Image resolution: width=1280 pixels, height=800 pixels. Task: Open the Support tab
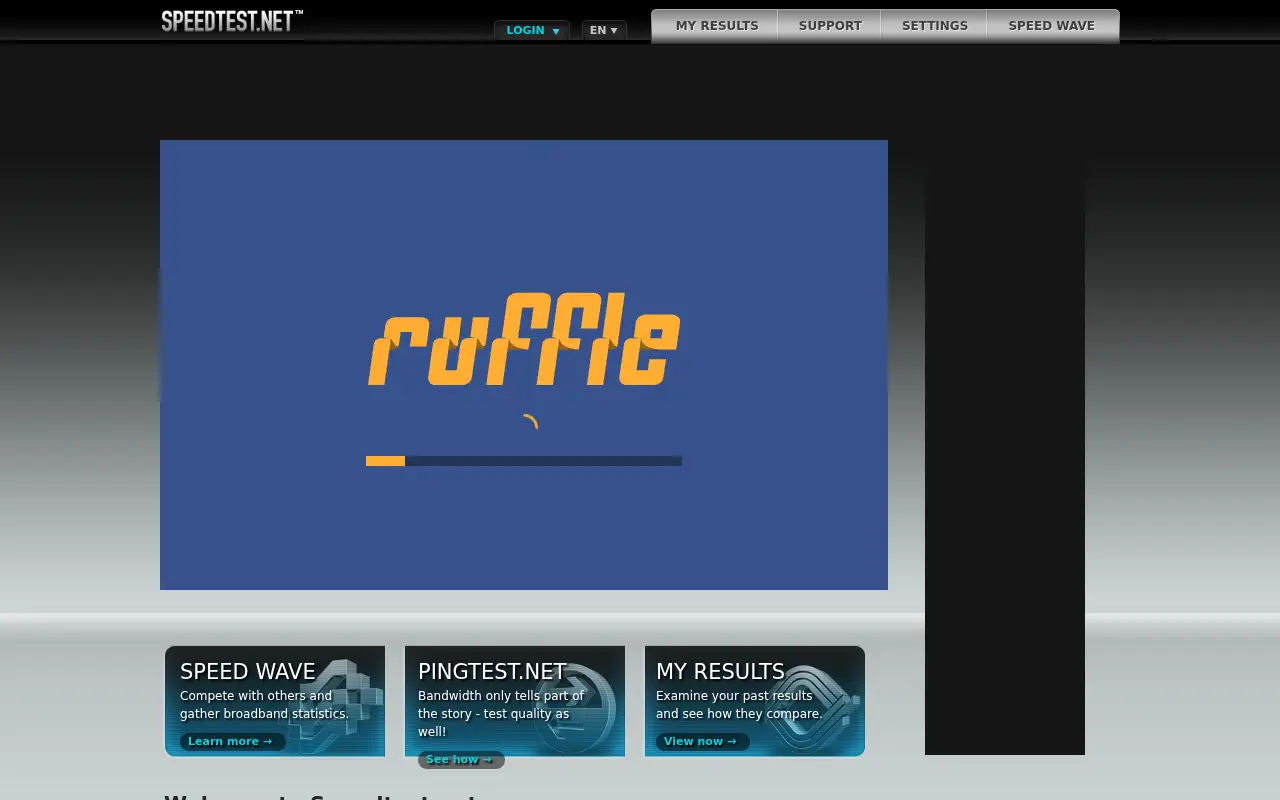point(830,26)
